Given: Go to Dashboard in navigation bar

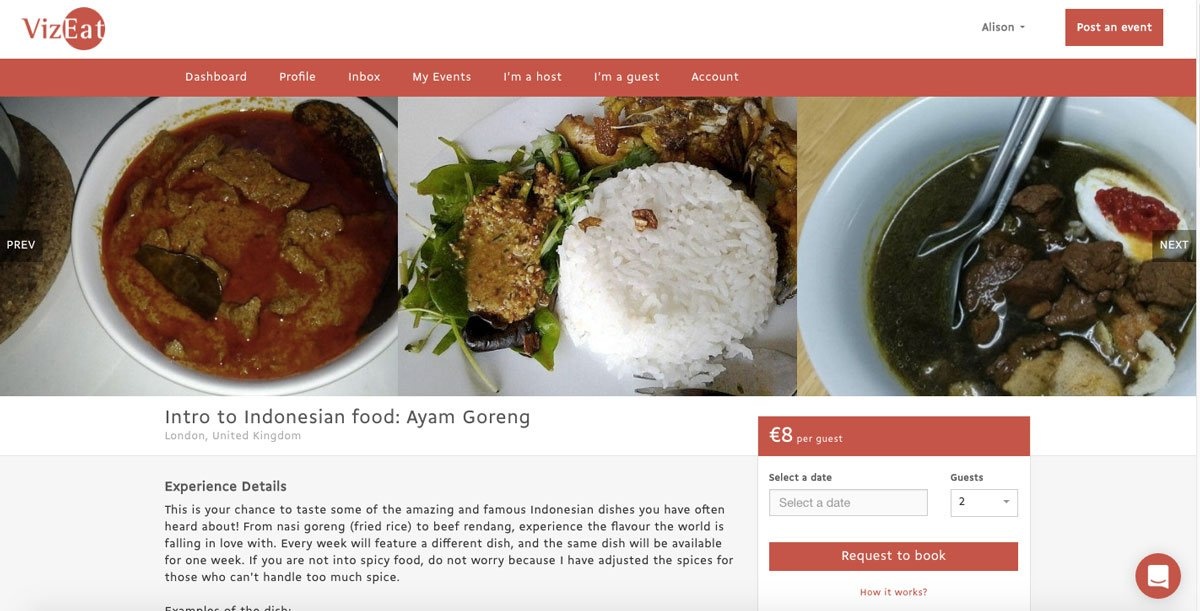Looking at the screenshot, I should [216, 77].
